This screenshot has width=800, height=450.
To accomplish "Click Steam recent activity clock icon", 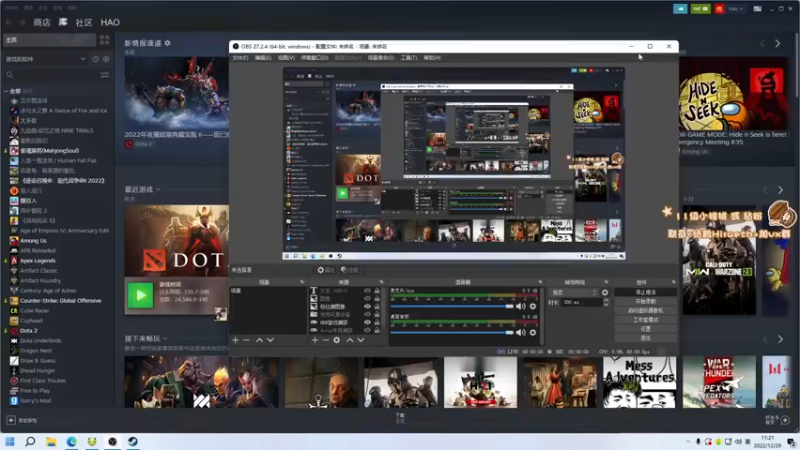I will pos(95,59).
